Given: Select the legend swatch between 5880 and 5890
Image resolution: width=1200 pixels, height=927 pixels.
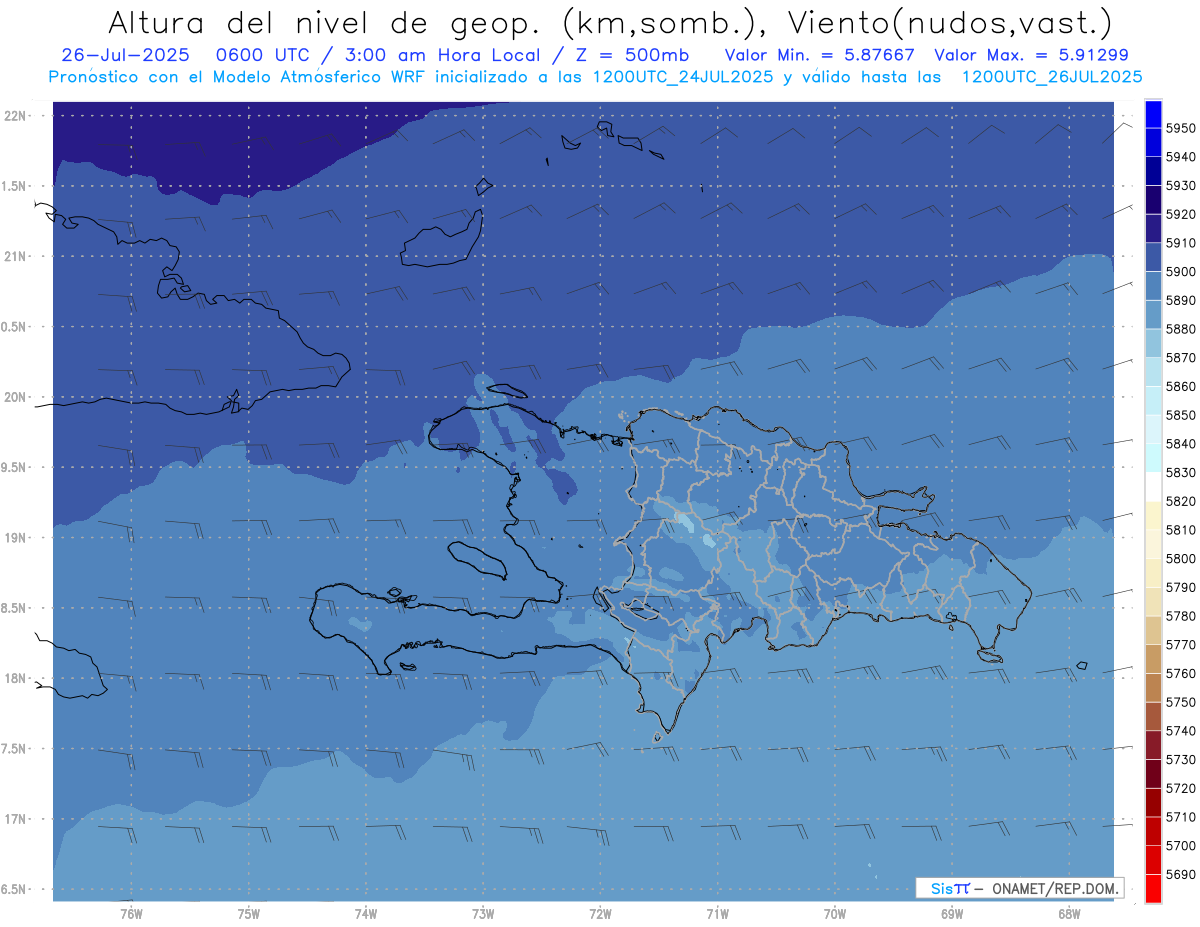Looking at the screenshot, I should tap(1153, 315).
